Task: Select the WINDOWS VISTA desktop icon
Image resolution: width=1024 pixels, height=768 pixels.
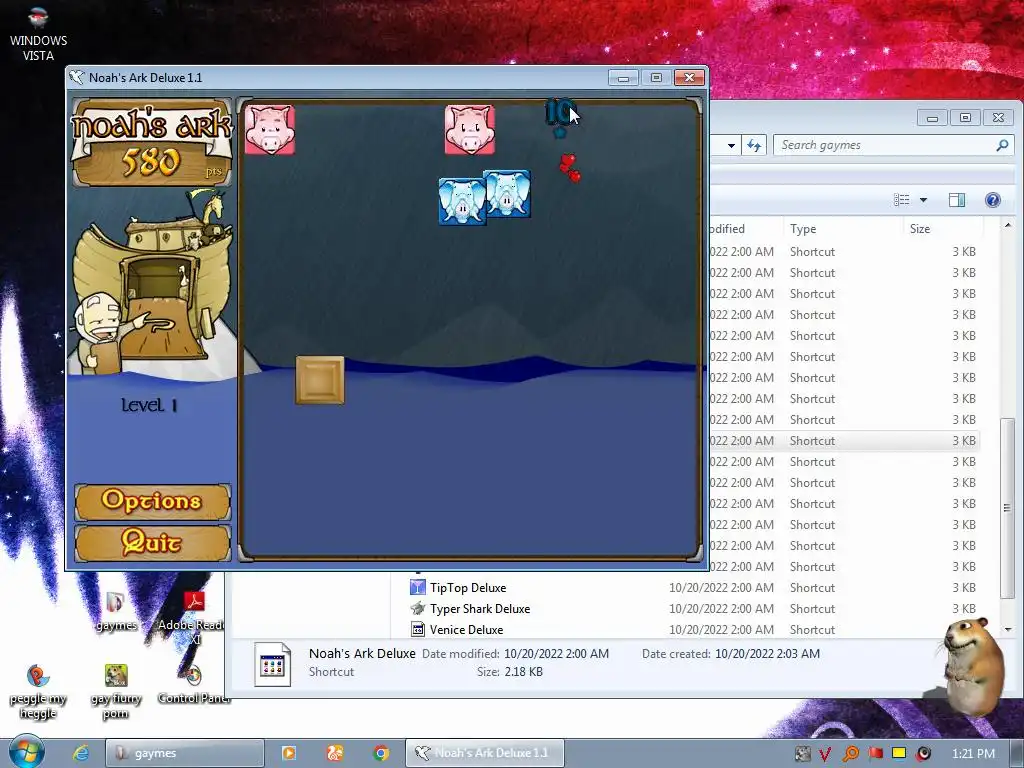Action: pos(39,34)
